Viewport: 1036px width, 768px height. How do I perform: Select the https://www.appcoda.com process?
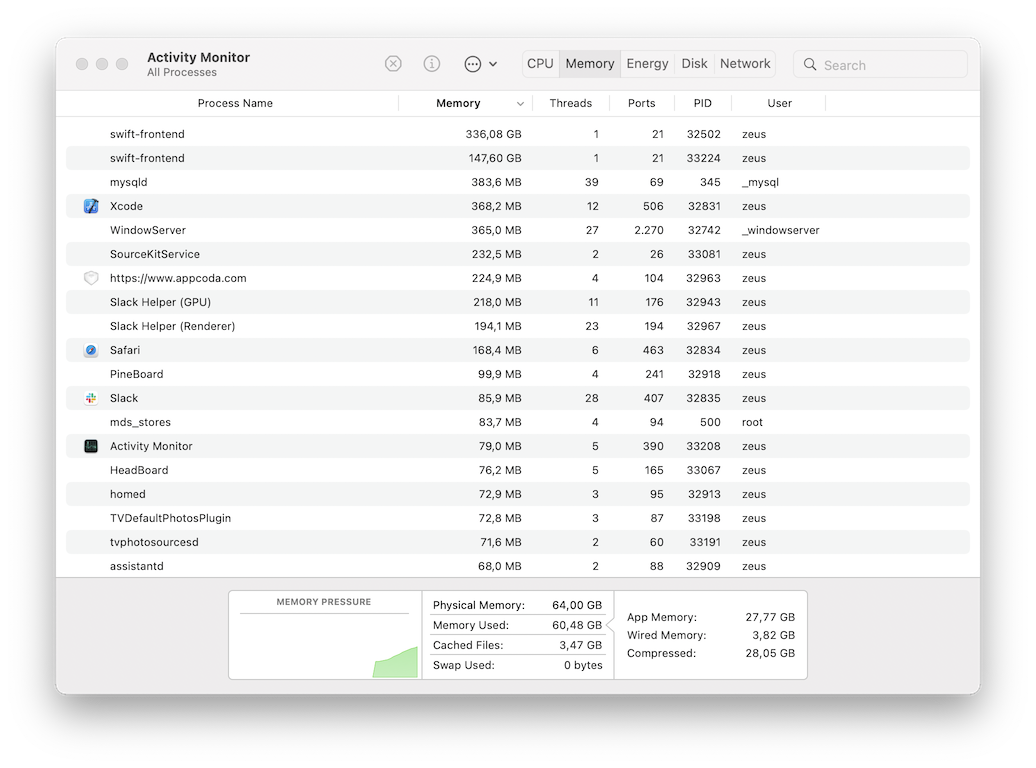[178, 278]
